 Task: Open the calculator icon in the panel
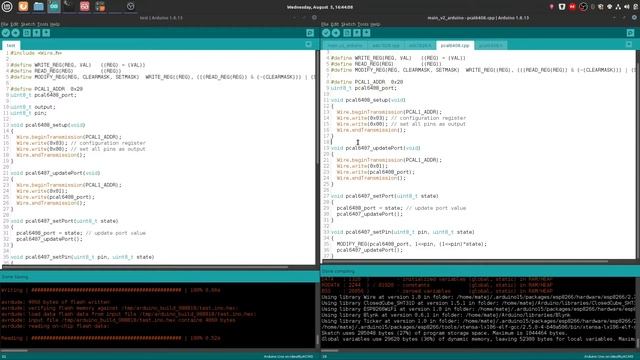[x=100, y=6]
